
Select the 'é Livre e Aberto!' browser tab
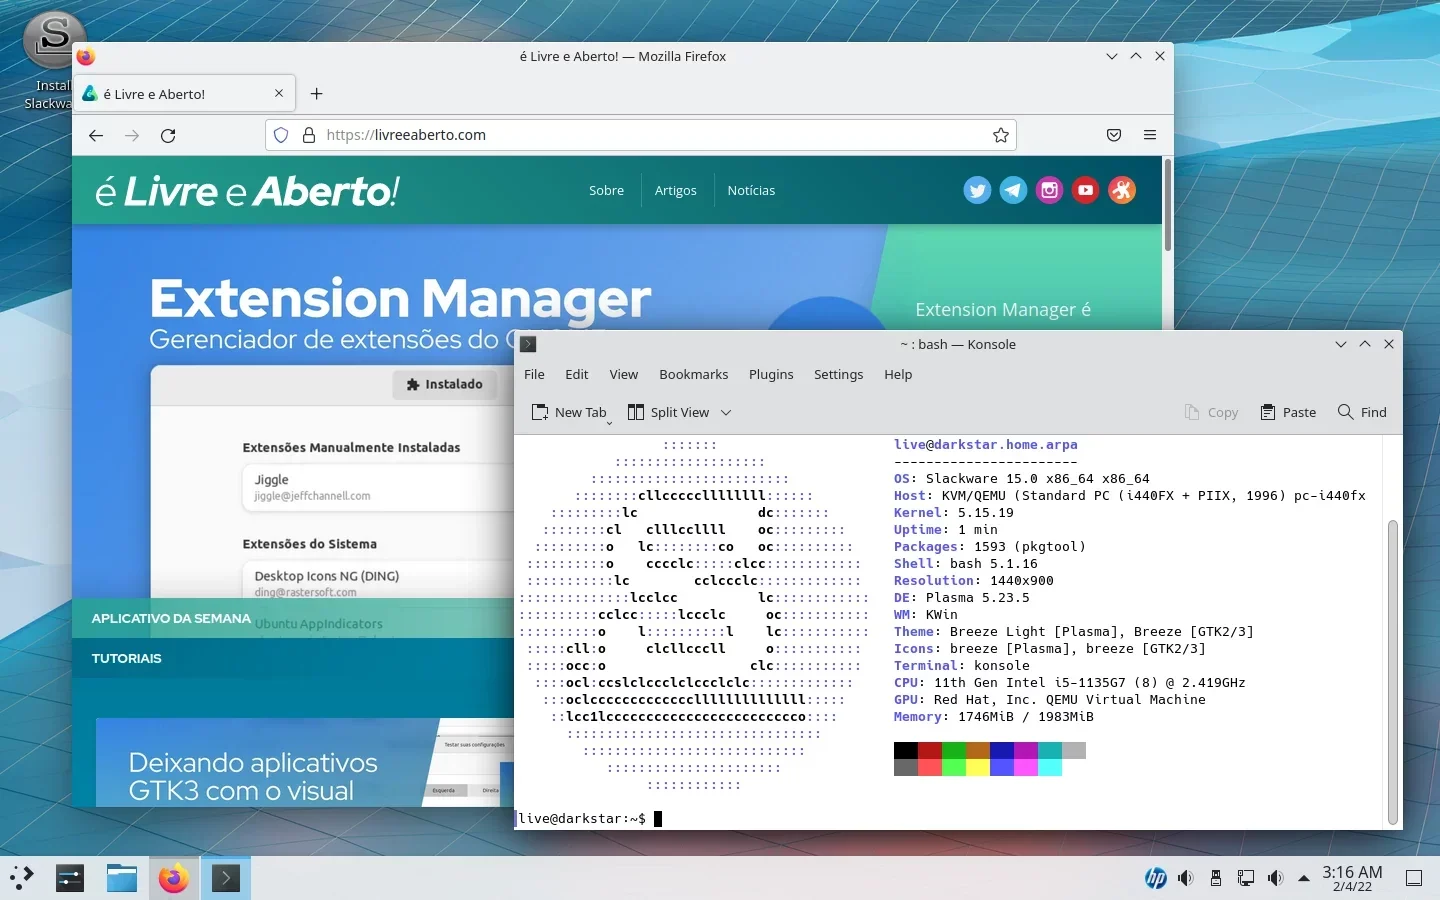(185, 94)
